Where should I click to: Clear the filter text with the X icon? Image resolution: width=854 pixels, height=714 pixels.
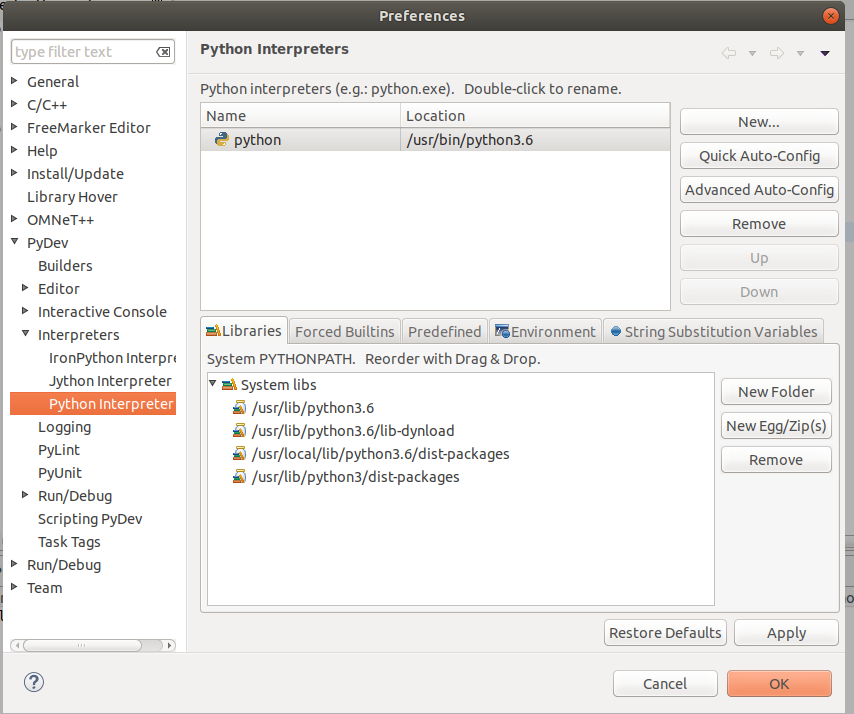[163, 52]
